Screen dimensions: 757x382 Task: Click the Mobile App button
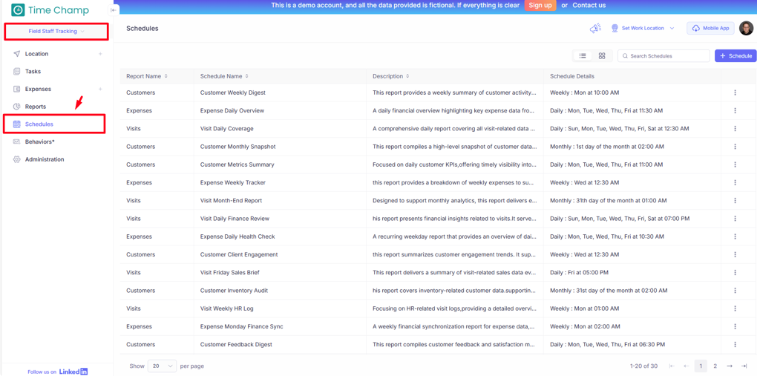[711, 28]
